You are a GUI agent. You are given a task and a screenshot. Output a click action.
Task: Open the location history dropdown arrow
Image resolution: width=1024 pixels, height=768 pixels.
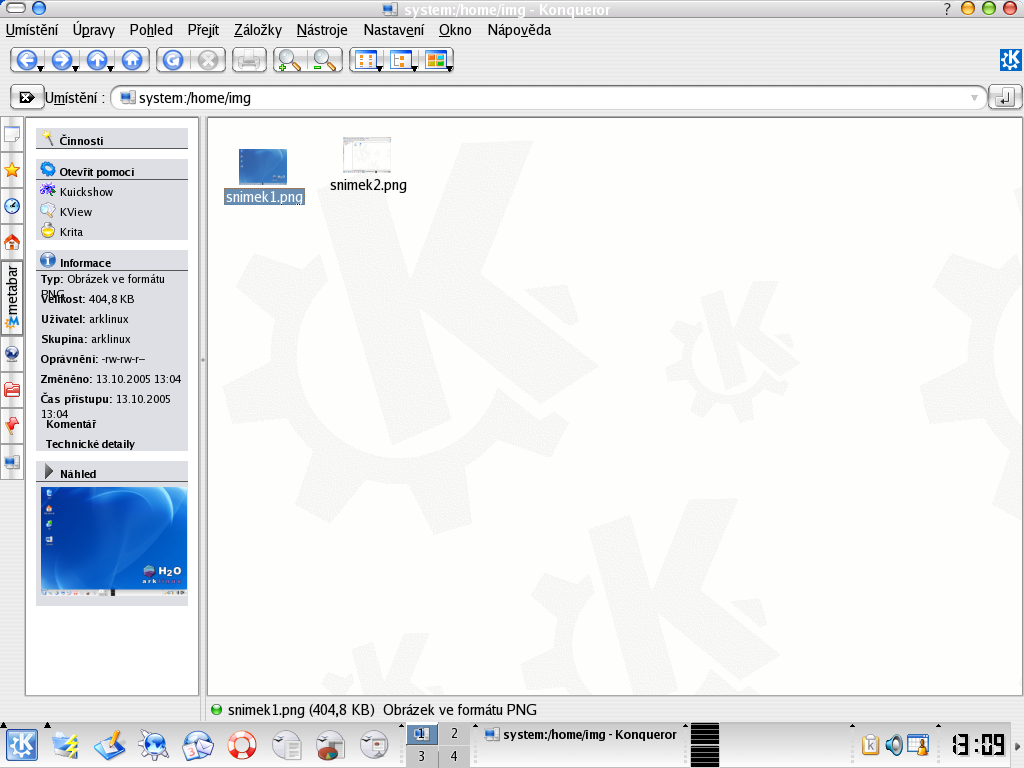(x=974, y=98)
